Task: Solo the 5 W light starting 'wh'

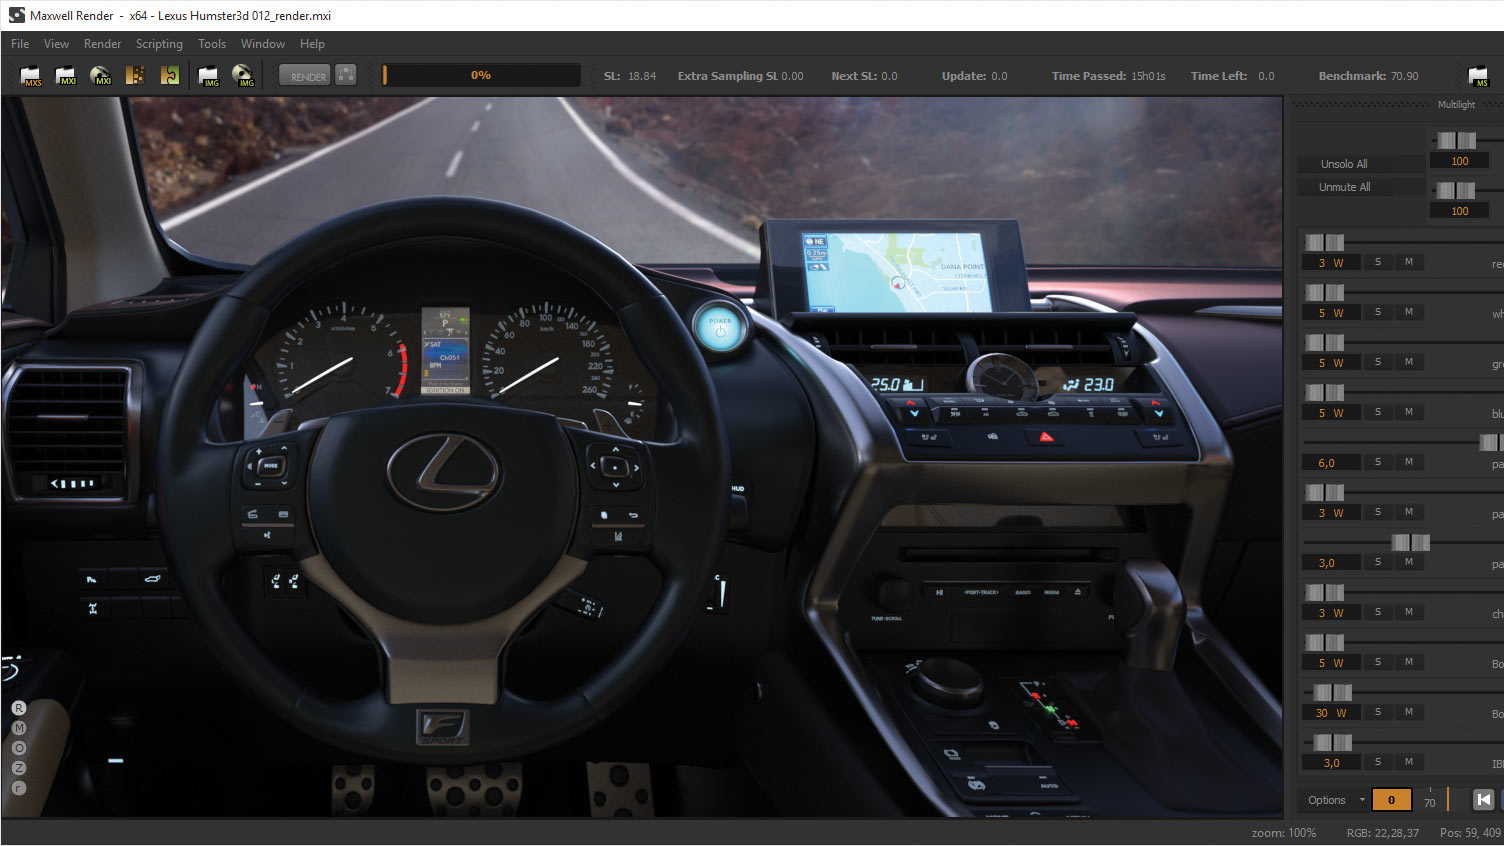Action: click(1377, 312)
